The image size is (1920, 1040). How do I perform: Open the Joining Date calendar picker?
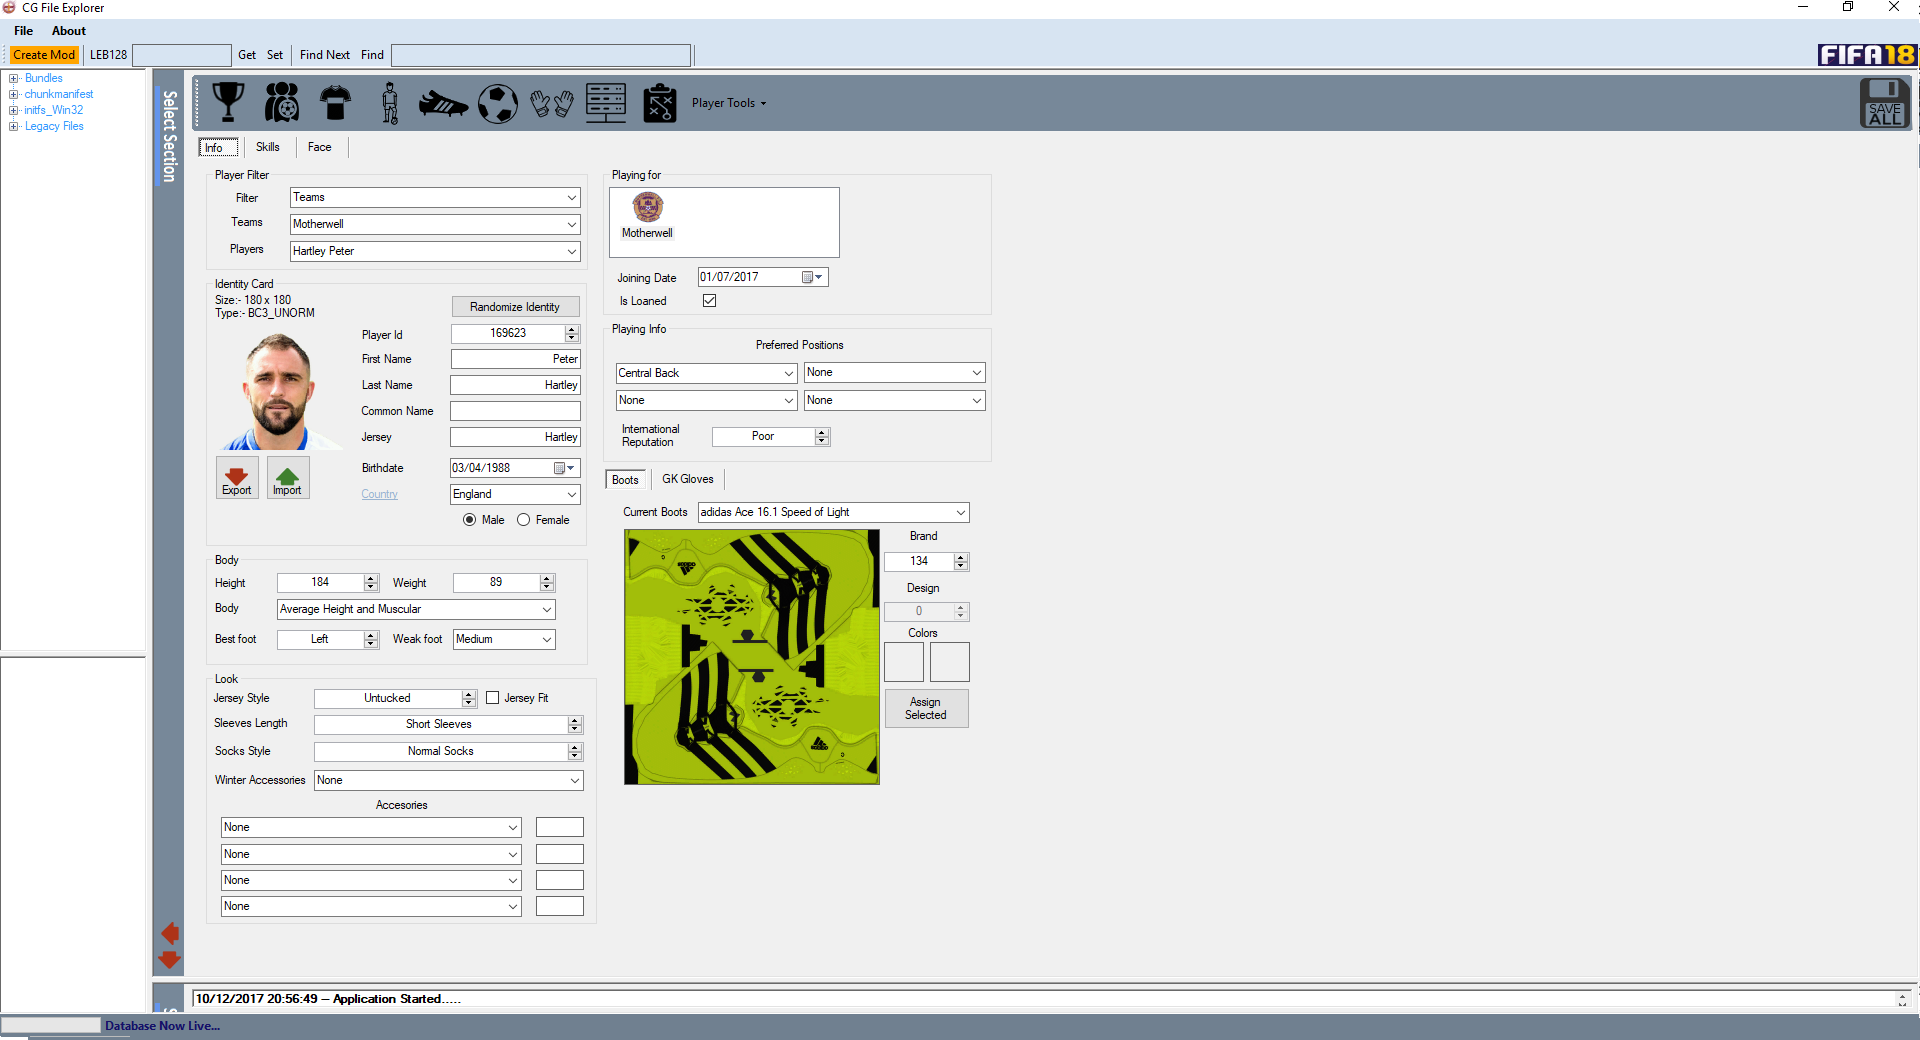pos(812,277)
